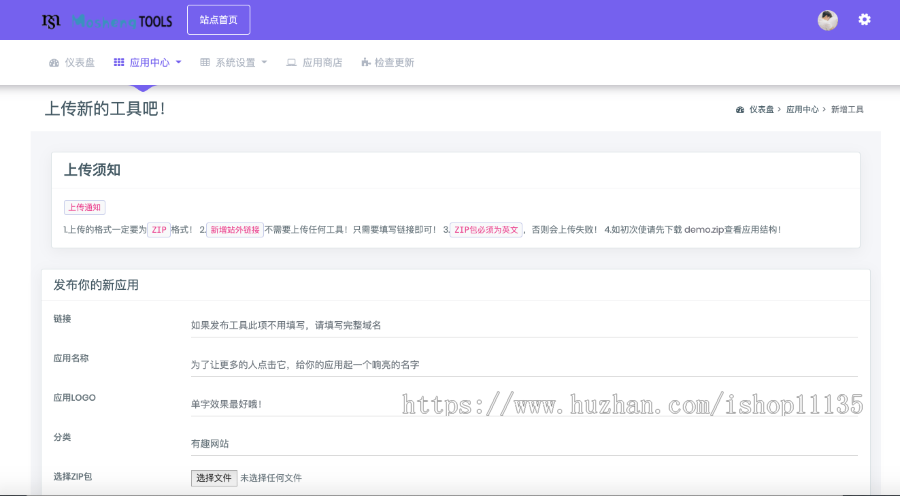
Task: Click the 系统设置 table icon
Action: click(x=205, y=62)
